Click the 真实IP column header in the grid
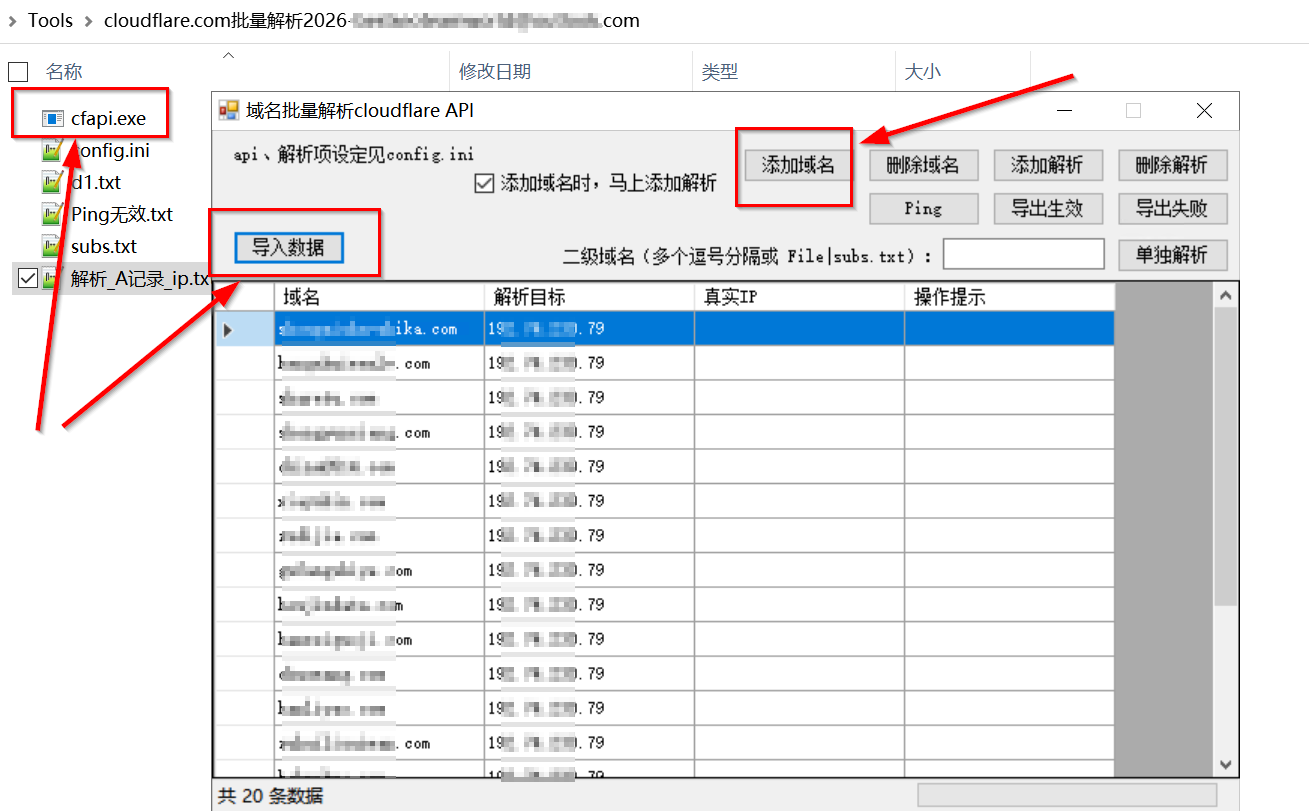The width and height of the screenshot is (1309, 811). click(799, 297)
